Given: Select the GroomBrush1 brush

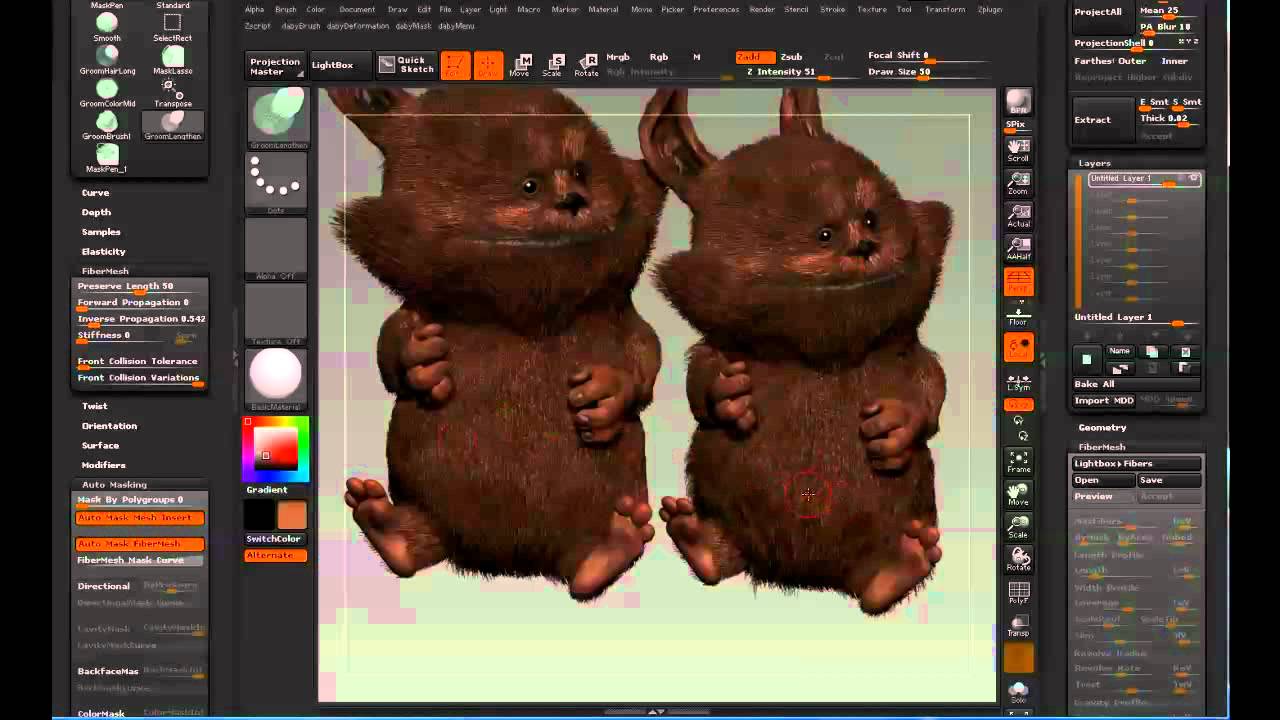Looking at the screenshot, I should click(x=107, y=125).
